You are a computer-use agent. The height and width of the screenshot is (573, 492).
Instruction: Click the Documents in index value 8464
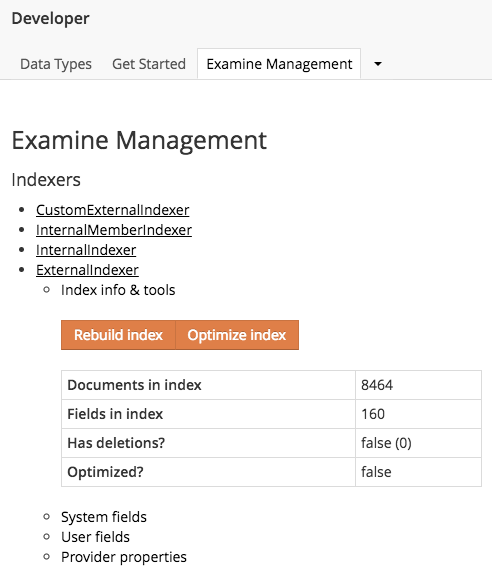(377, 385)
